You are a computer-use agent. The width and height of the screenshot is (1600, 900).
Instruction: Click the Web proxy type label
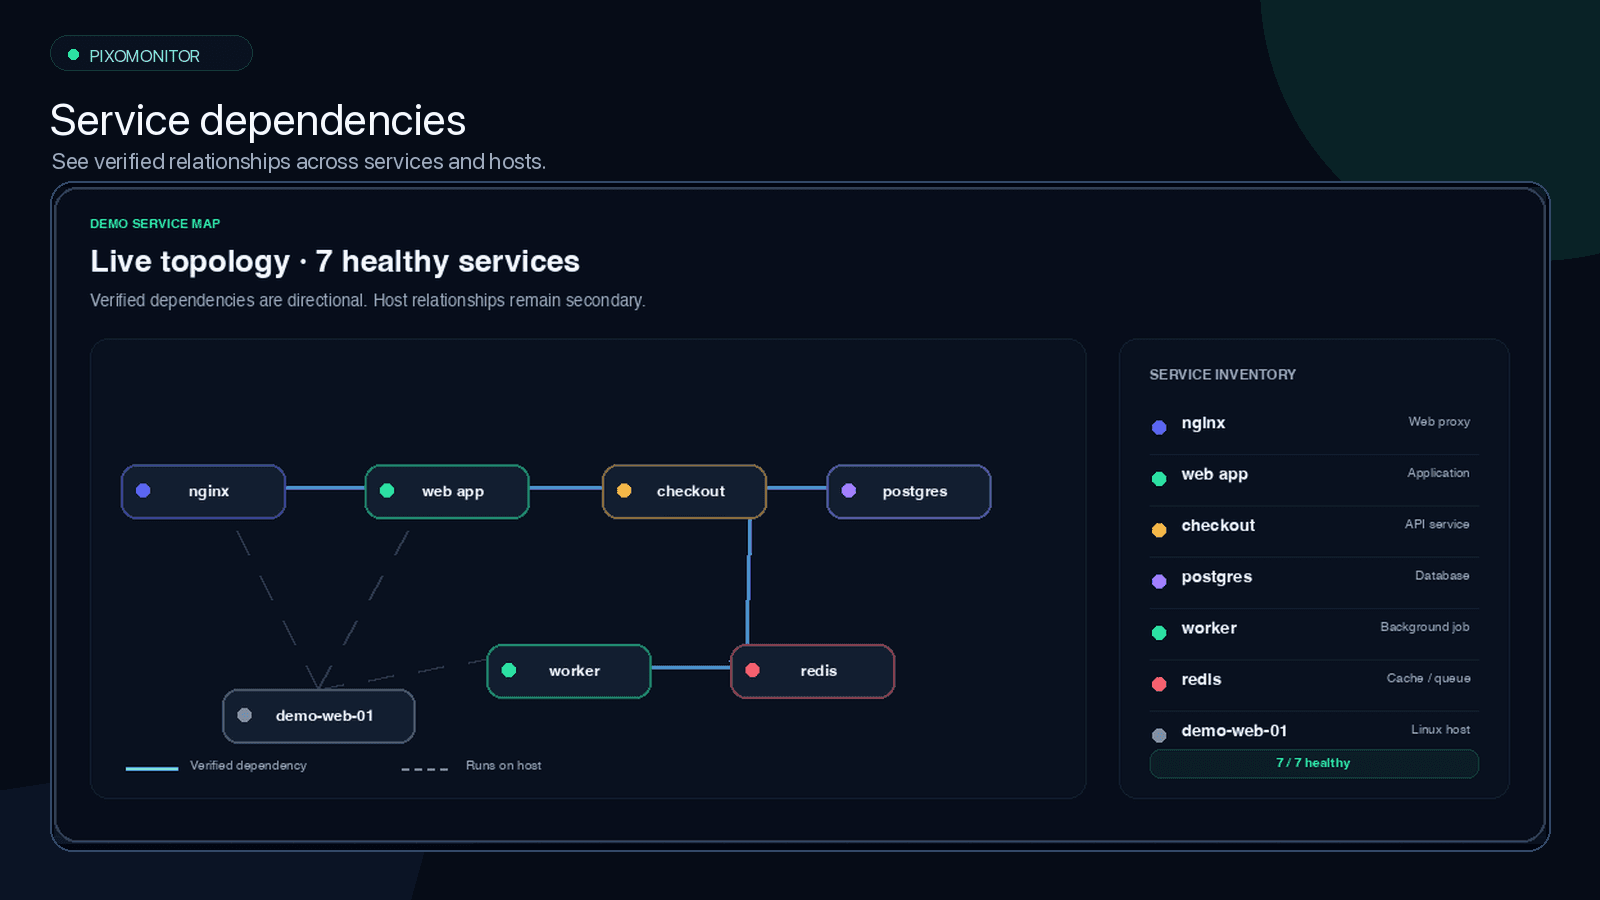[x=1439, y=422]
